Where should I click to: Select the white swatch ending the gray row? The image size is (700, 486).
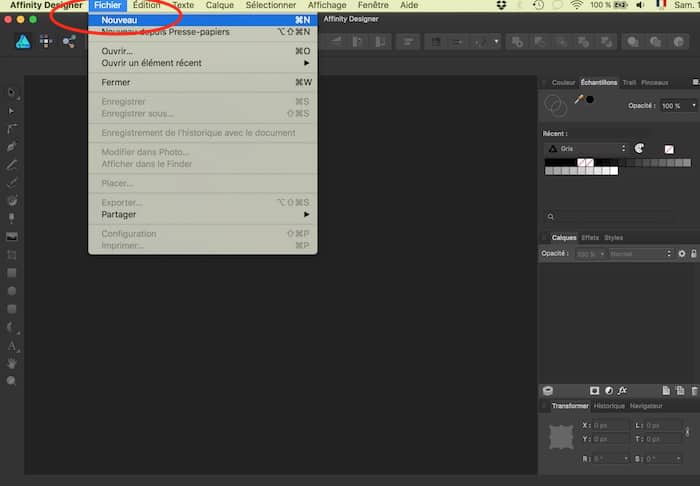[615, 171]
